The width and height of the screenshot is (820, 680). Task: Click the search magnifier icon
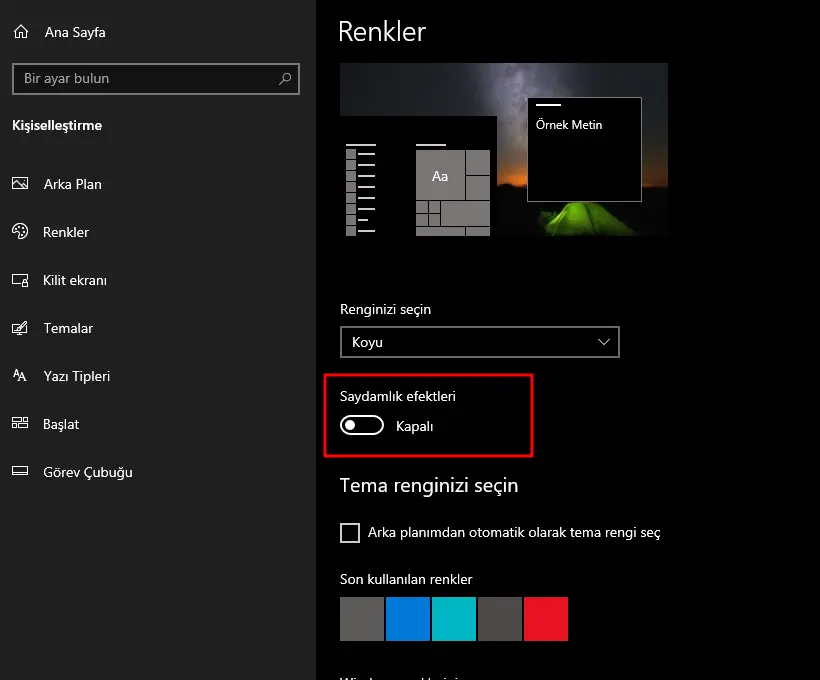click(285, 78)
